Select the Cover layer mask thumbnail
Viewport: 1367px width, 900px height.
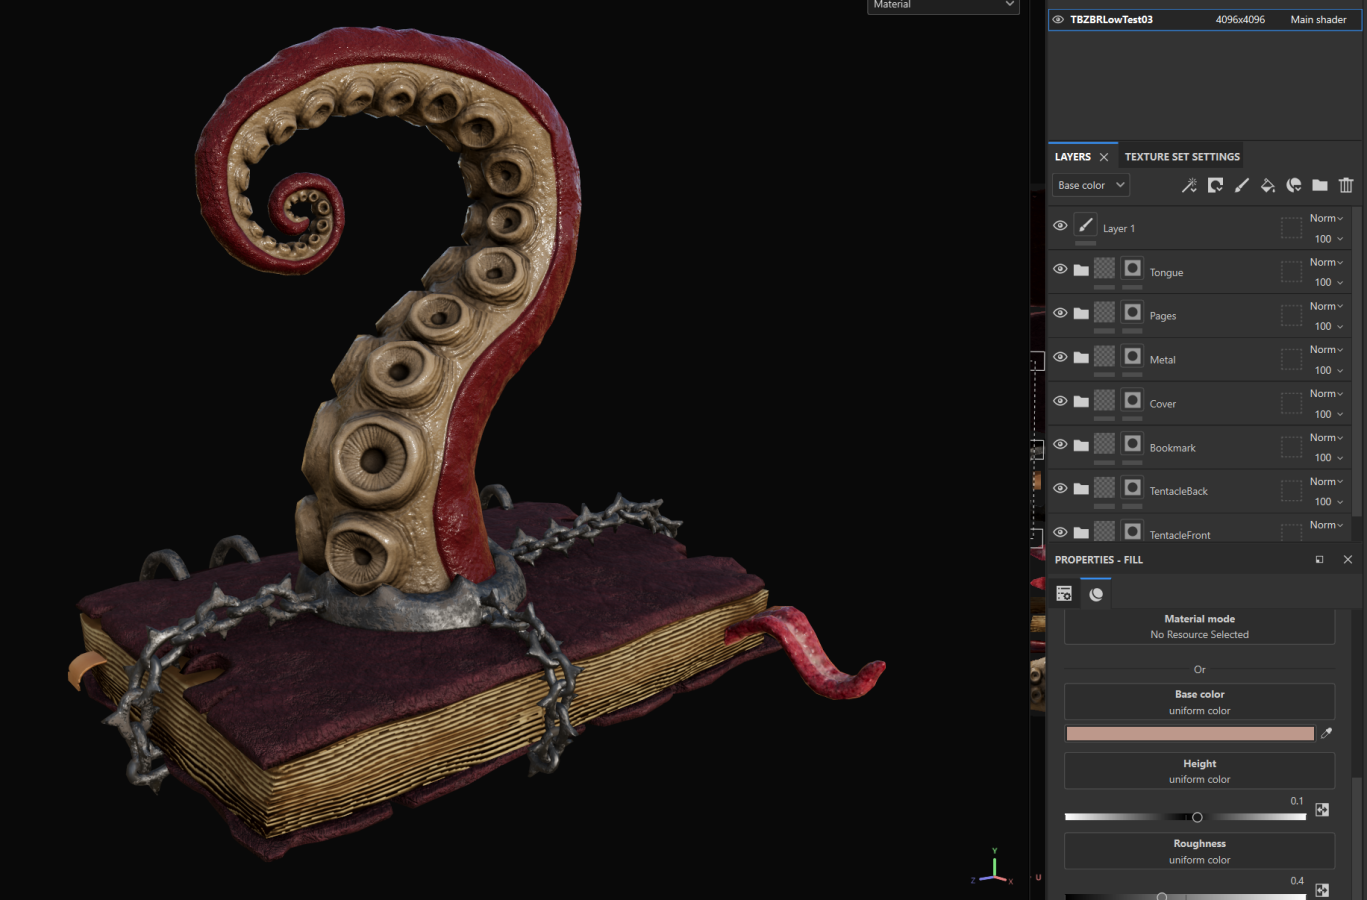click(1132, 400)
